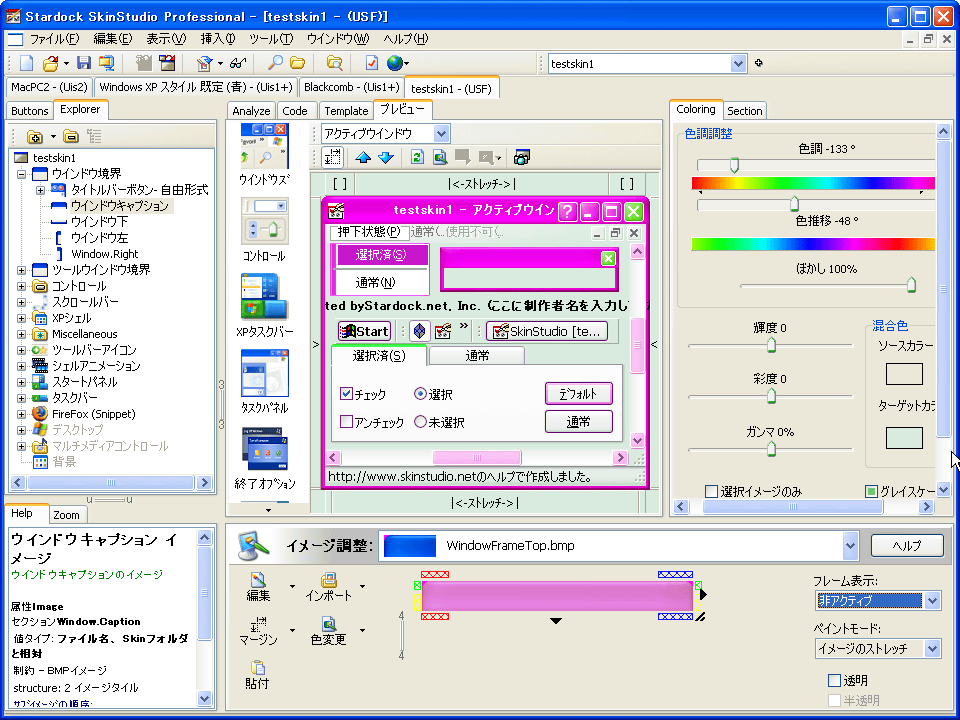Image resolution: width=960 pixels, height=720 pixels.
Task: Switch to the Blackcomb - (Uis1+) document tab
Action: coord(351,87)
